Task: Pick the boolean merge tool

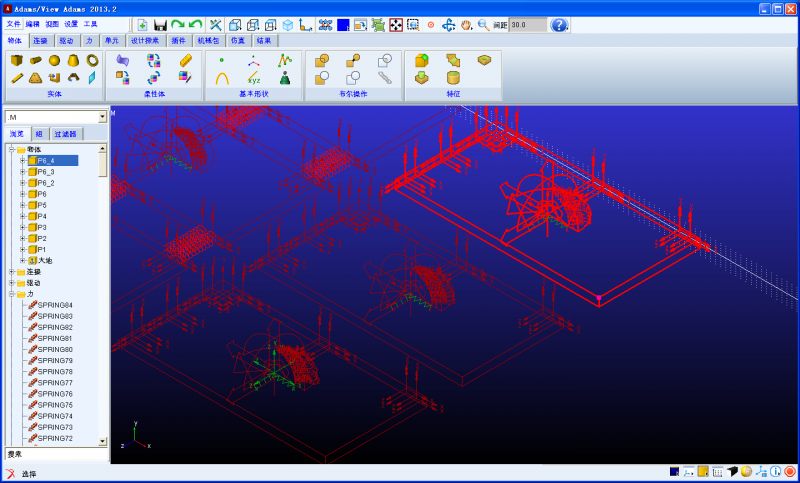Action: tap(353, 61)
